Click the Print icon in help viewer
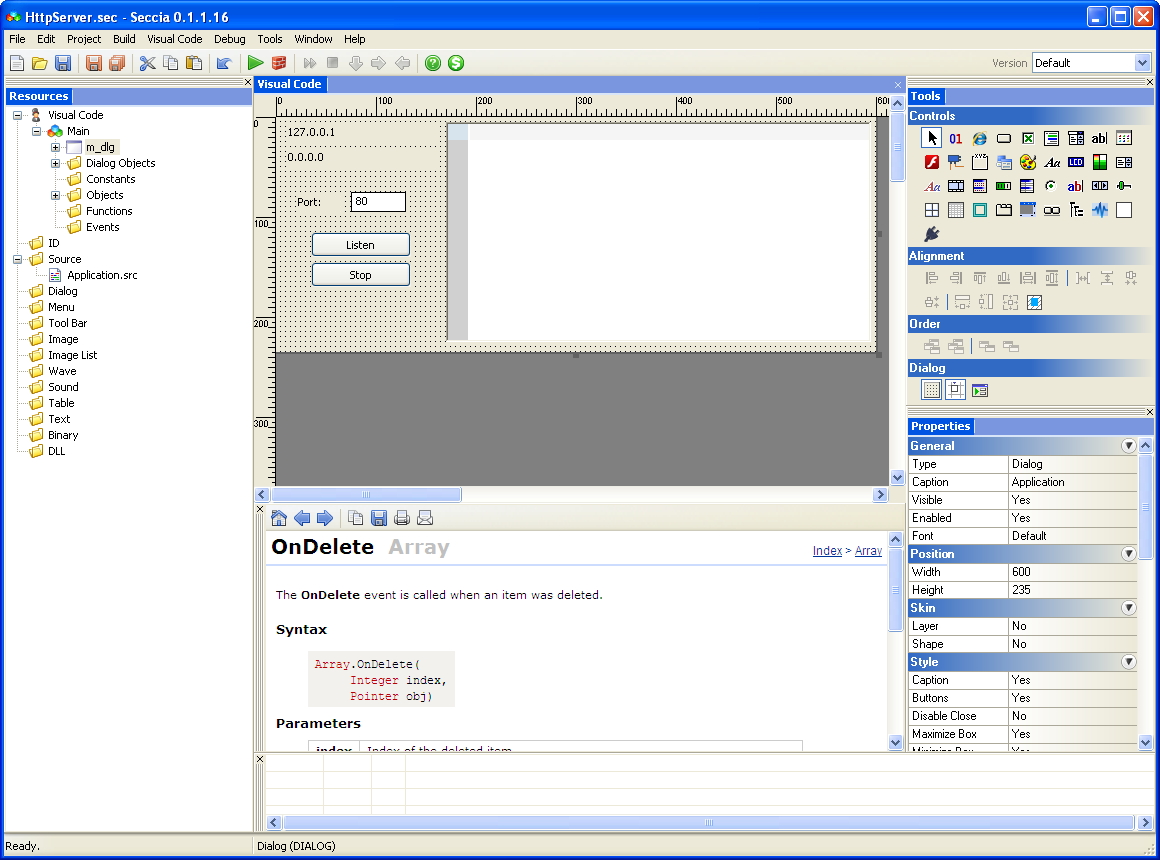The height and width of the screenshot is (860, 1160). (x=402, y=518)
